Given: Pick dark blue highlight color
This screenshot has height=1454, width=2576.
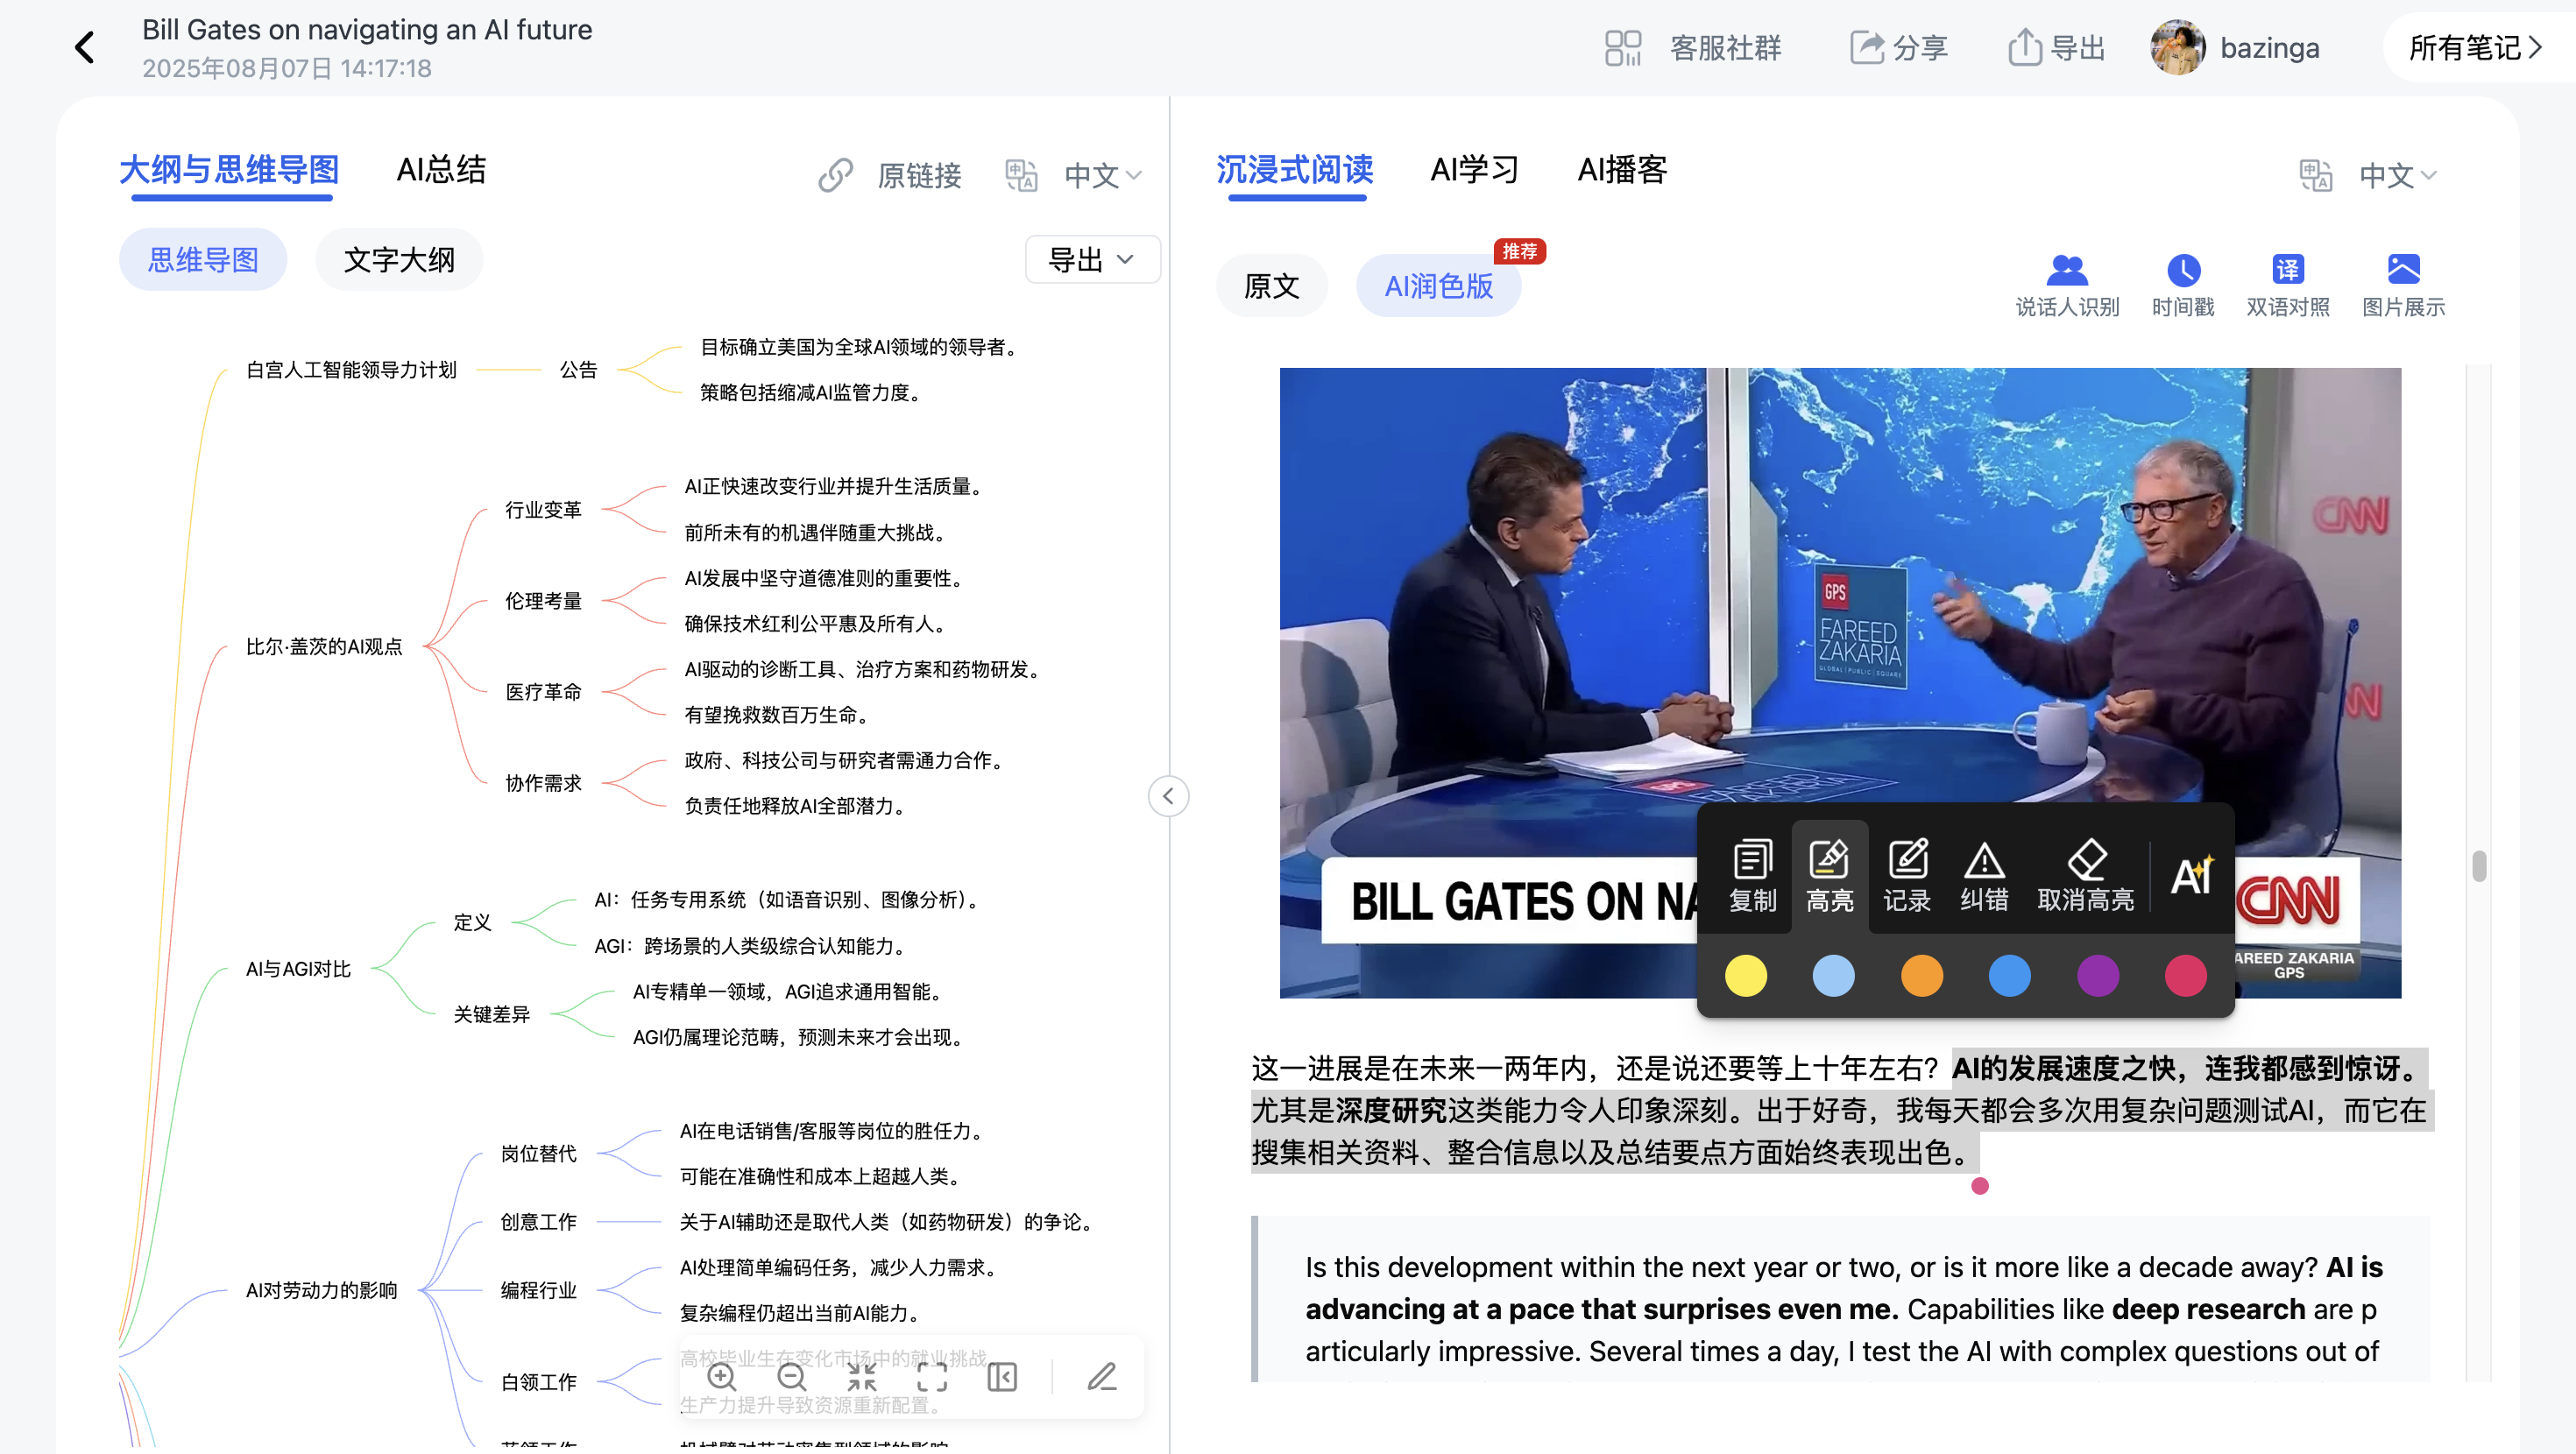Looking at the screenshot, I should [x=2009, y=976].
